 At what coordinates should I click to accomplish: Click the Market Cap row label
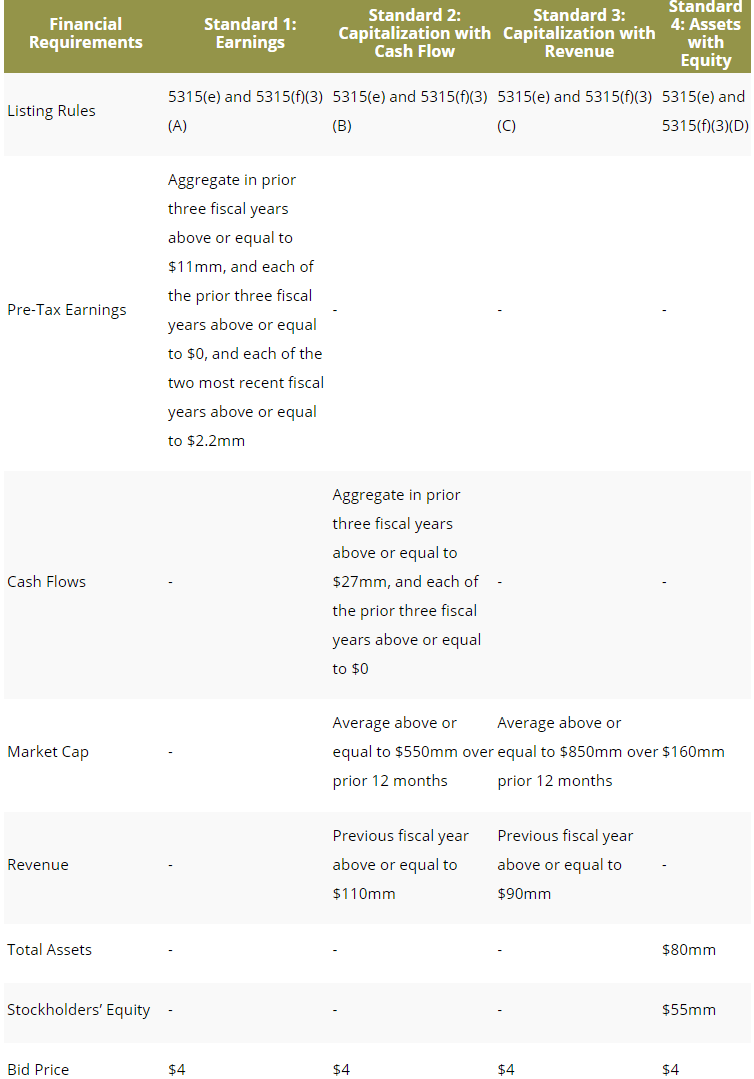(48, 752)
